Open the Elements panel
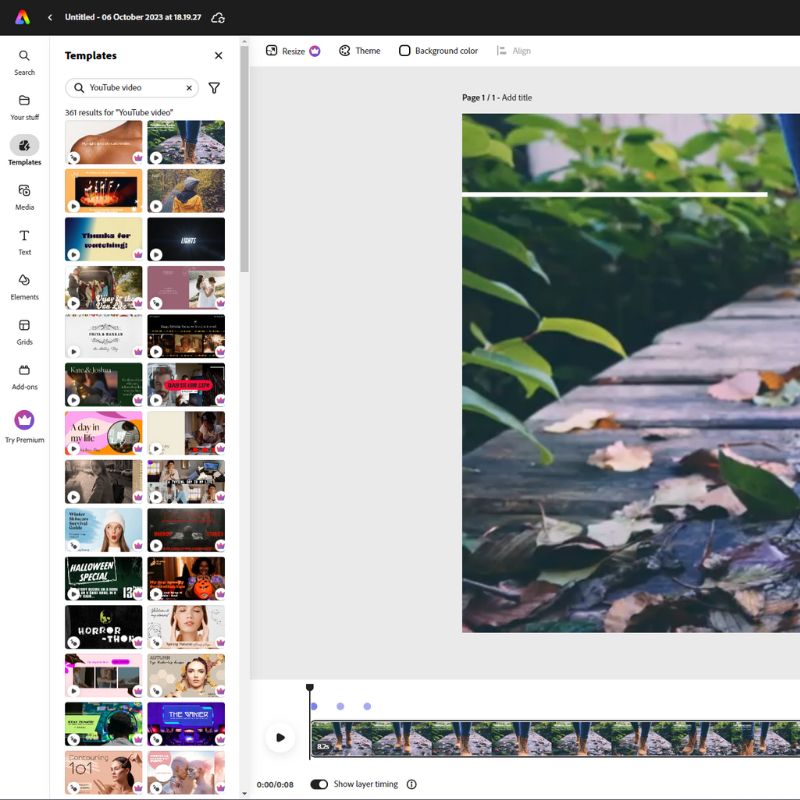Viewport: 800px width, 800px height. (x=24, y=287)
